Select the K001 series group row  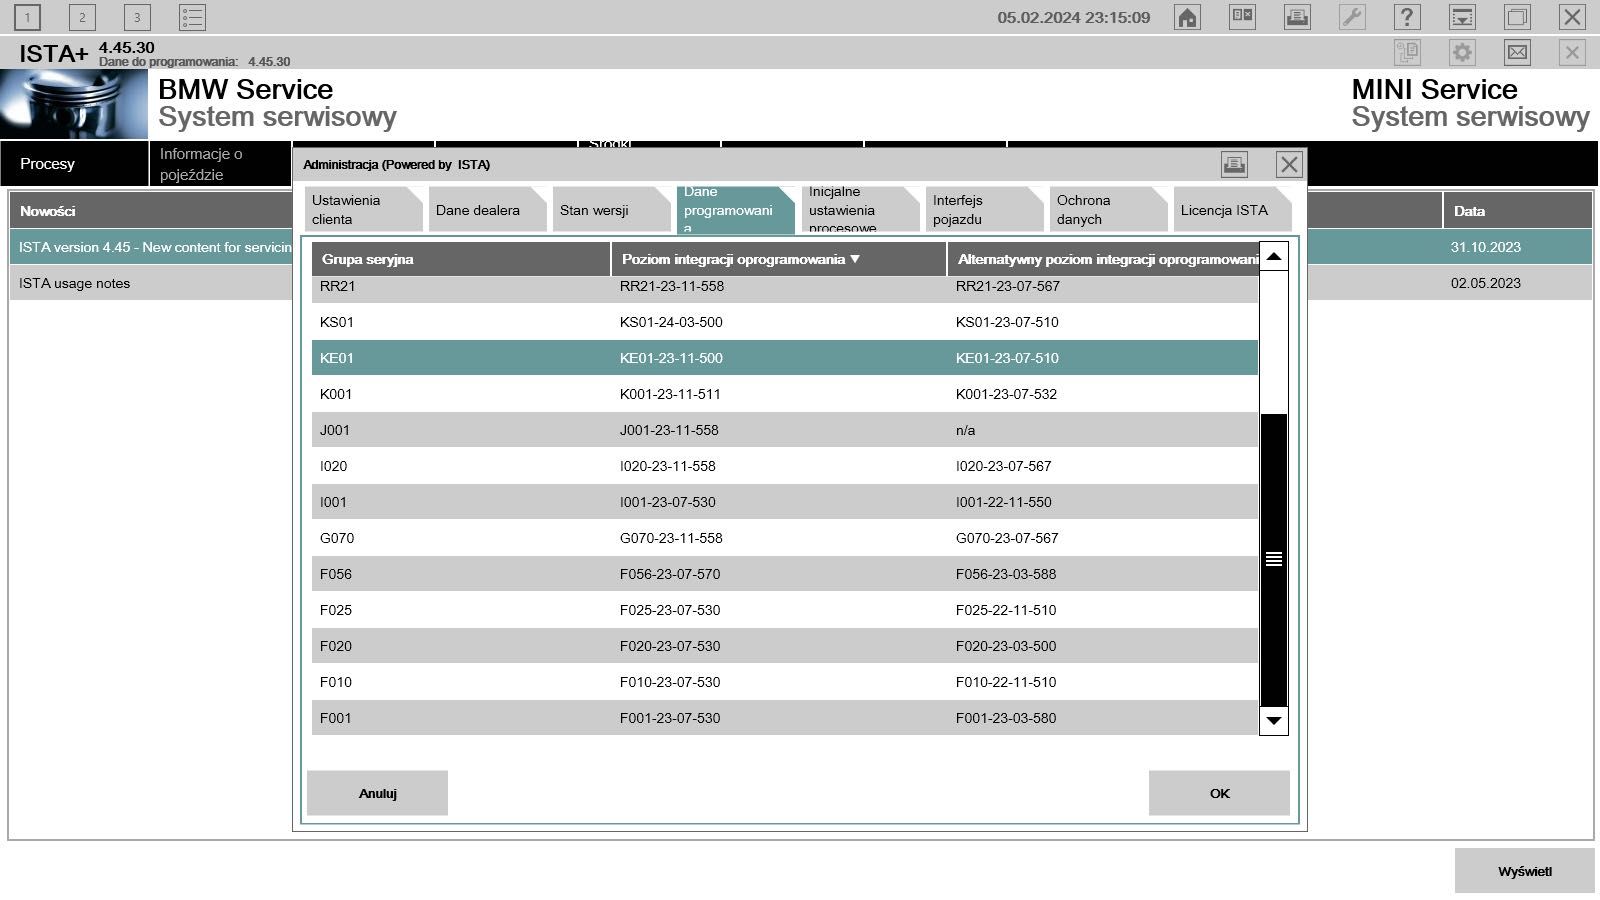tap(785, 394)
